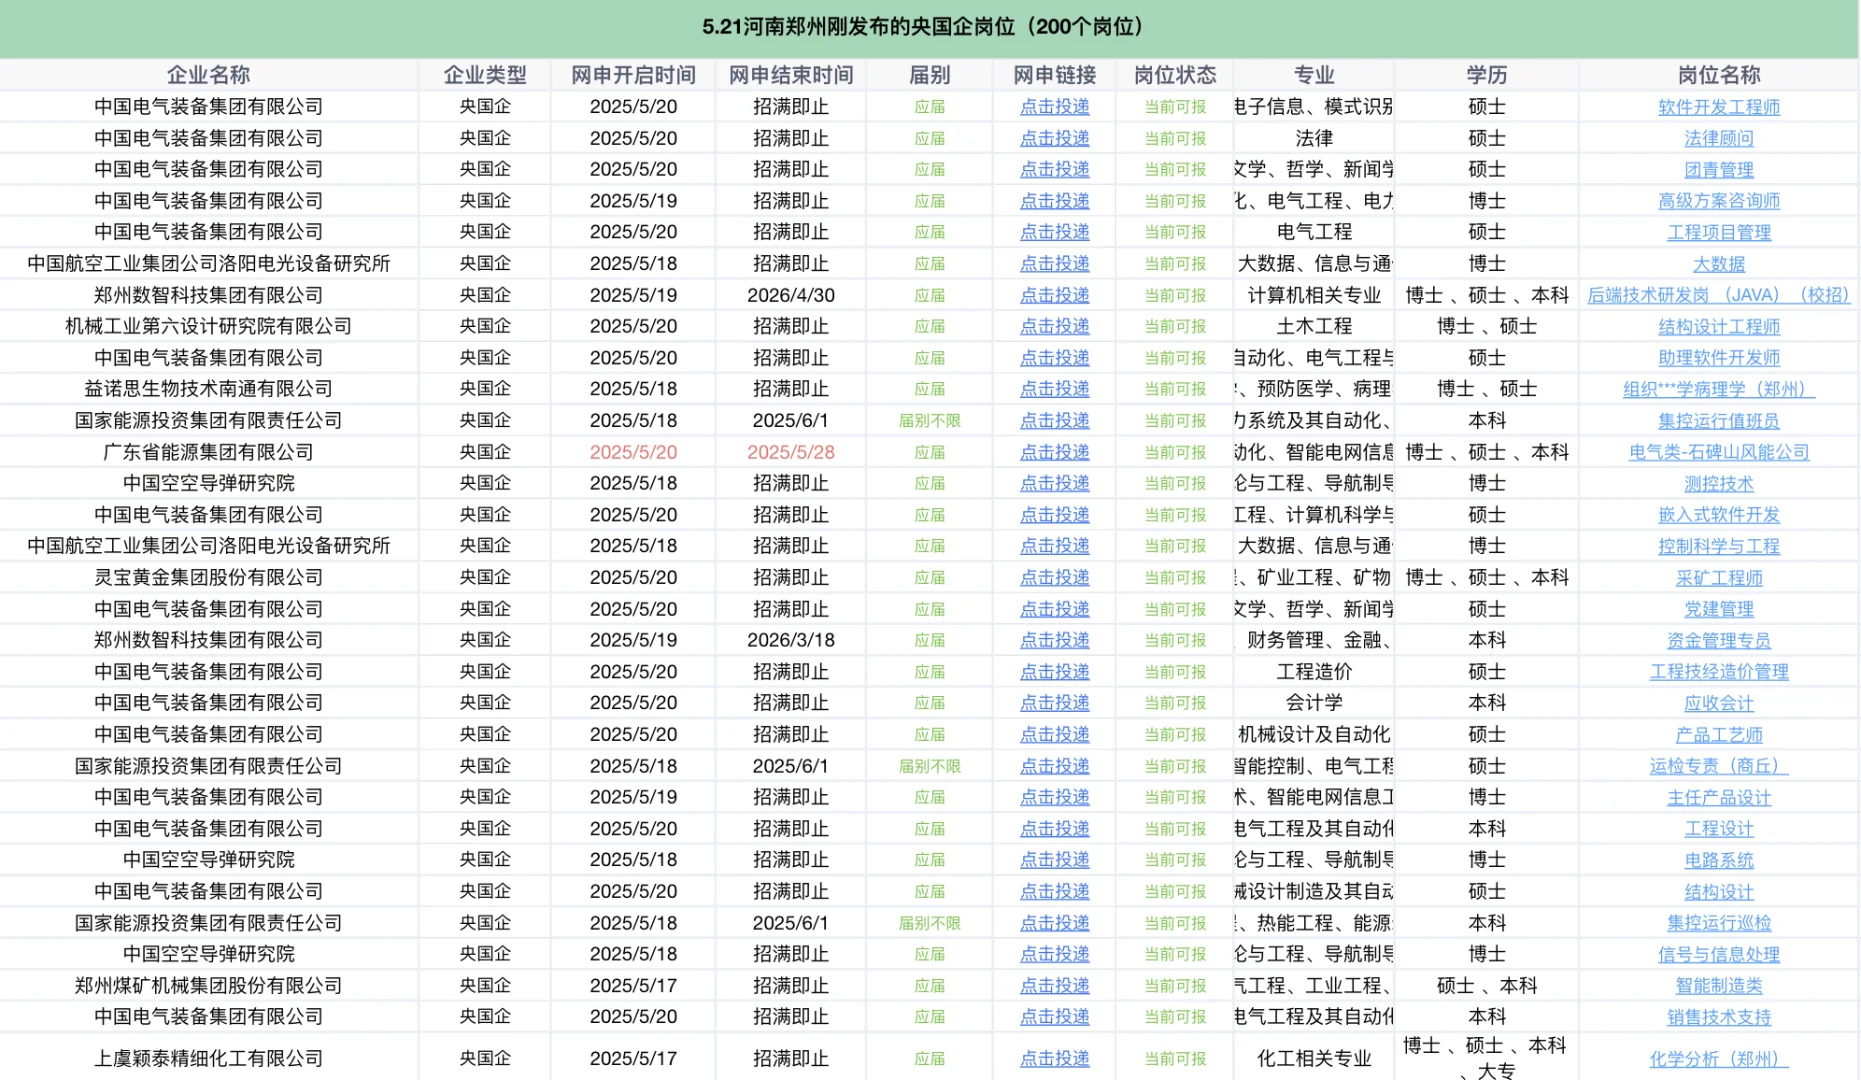Click 点击投递 in the 采矿工程师 row
Viewport: 1861px width, 1080px height.
pos(1054,578)
